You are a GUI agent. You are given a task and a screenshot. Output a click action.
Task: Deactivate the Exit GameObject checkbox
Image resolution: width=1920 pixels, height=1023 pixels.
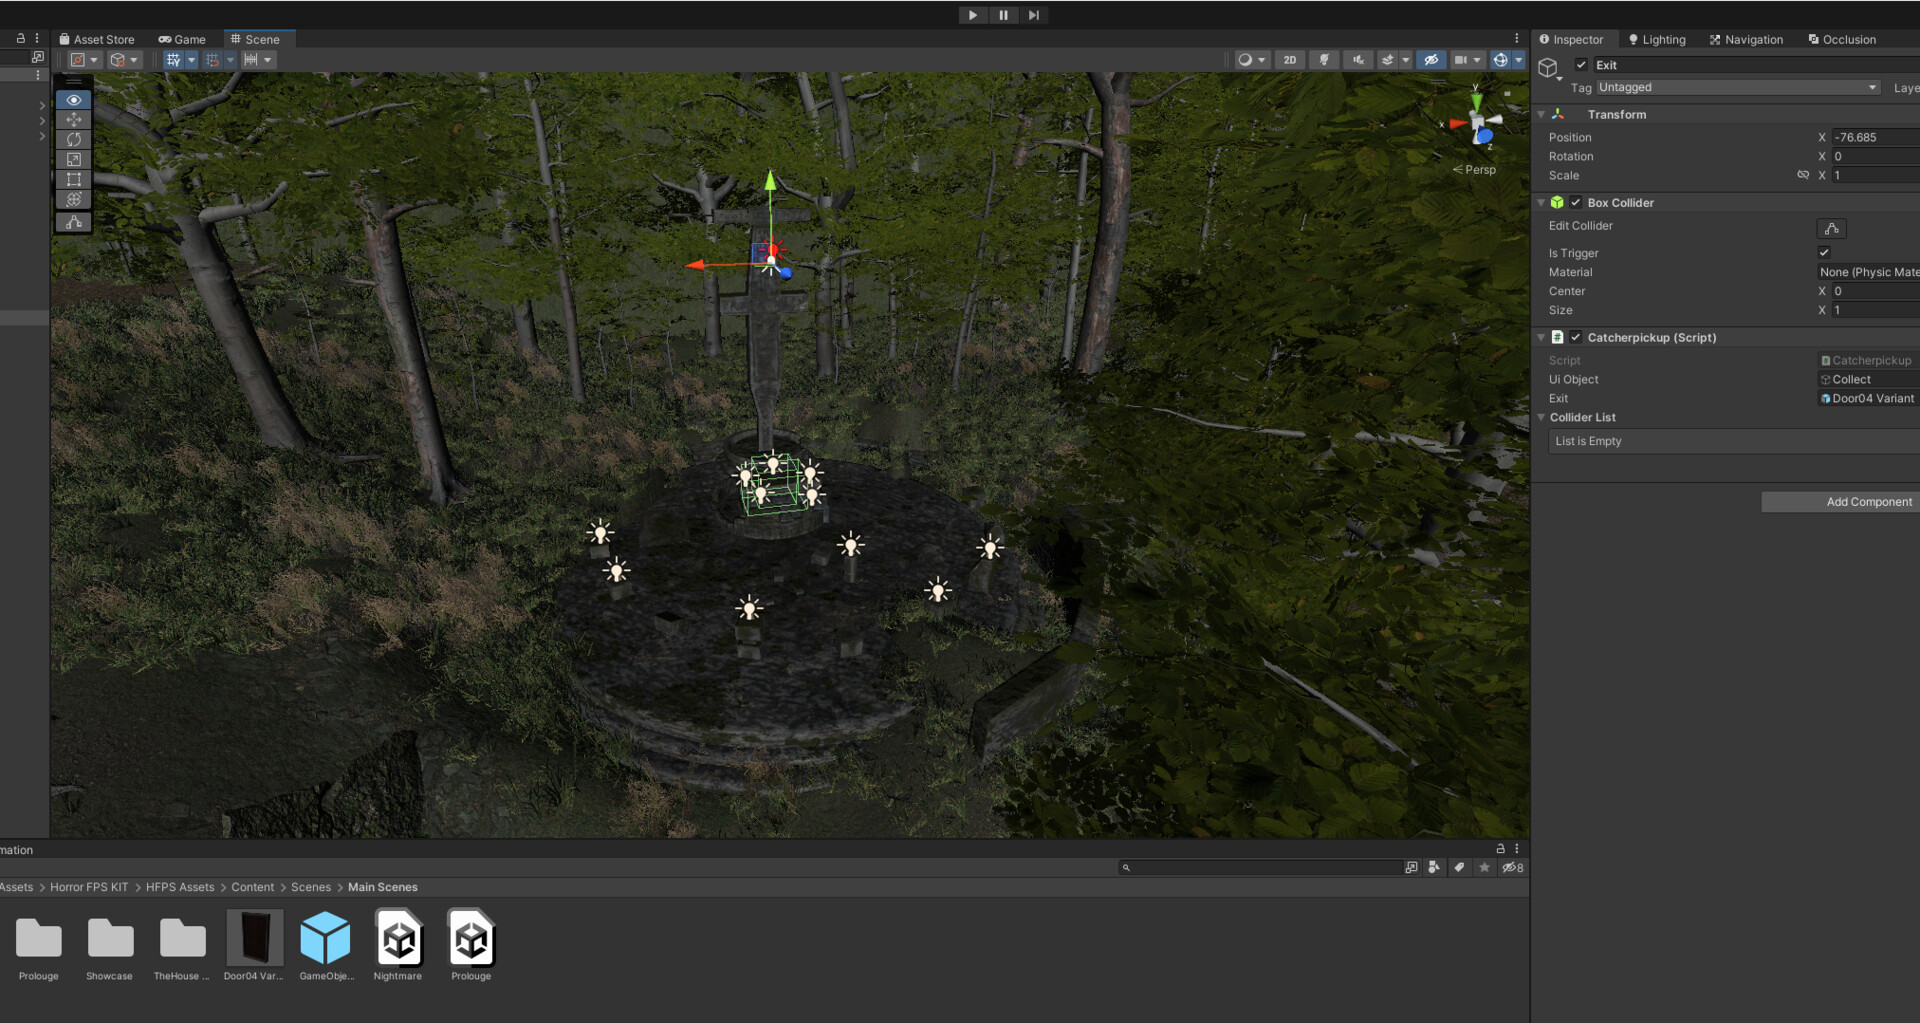point(1582,64)
